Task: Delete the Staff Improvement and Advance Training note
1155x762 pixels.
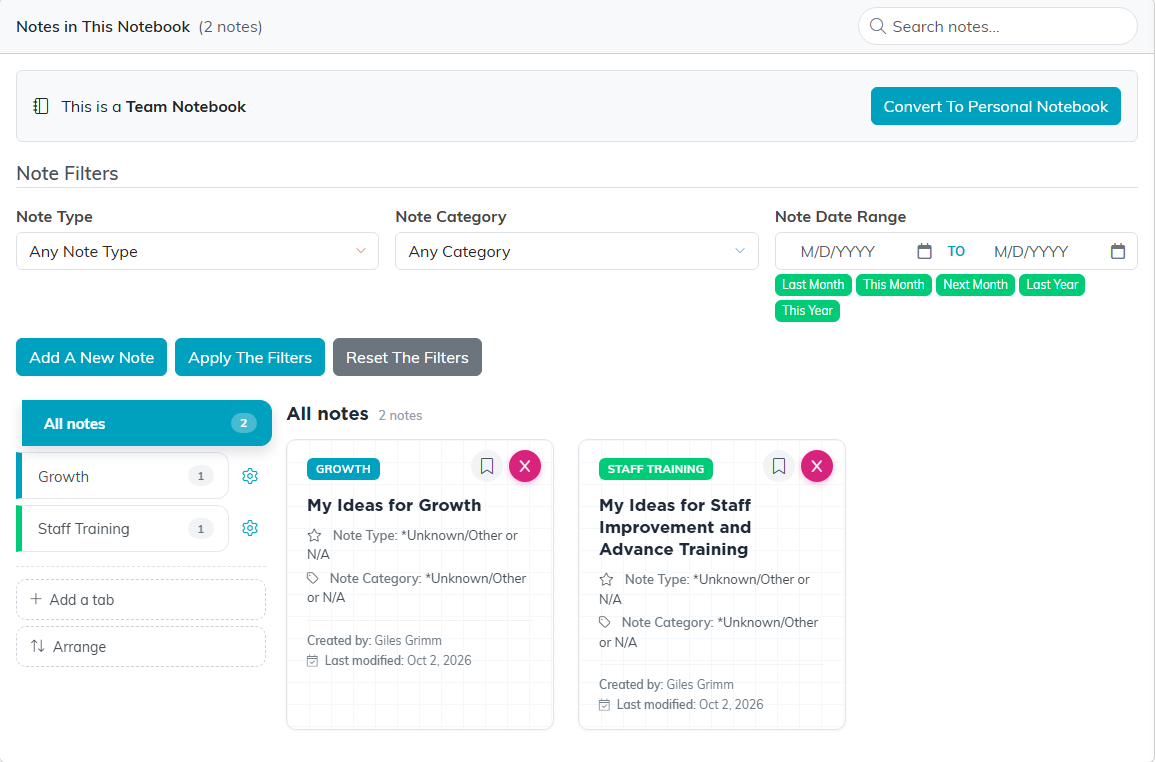Action: pos(817,466)
